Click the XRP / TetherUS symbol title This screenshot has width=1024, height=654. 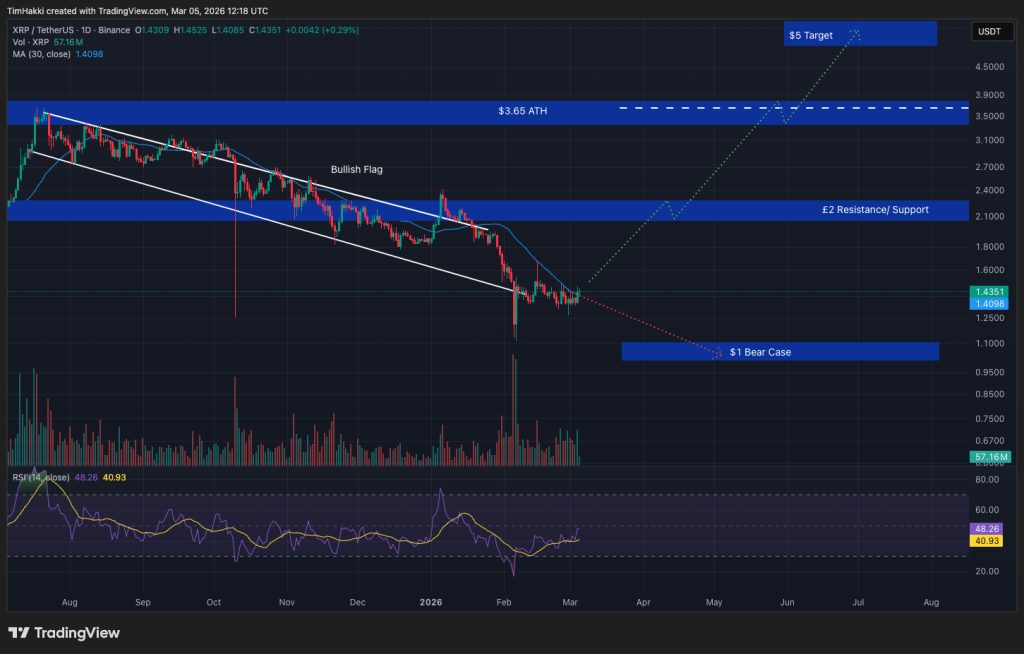pyautogui.click(x=44, y=30)
